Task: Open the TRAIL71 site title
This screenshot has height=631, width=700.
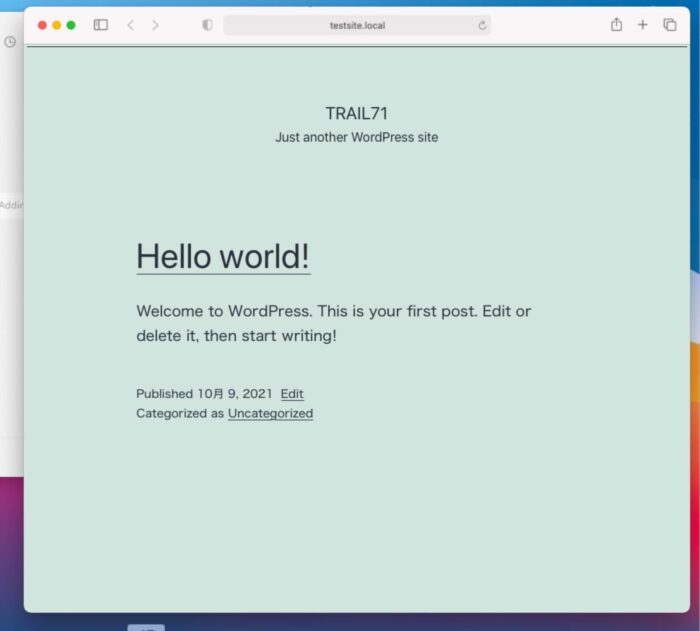Action: [356, 114]
